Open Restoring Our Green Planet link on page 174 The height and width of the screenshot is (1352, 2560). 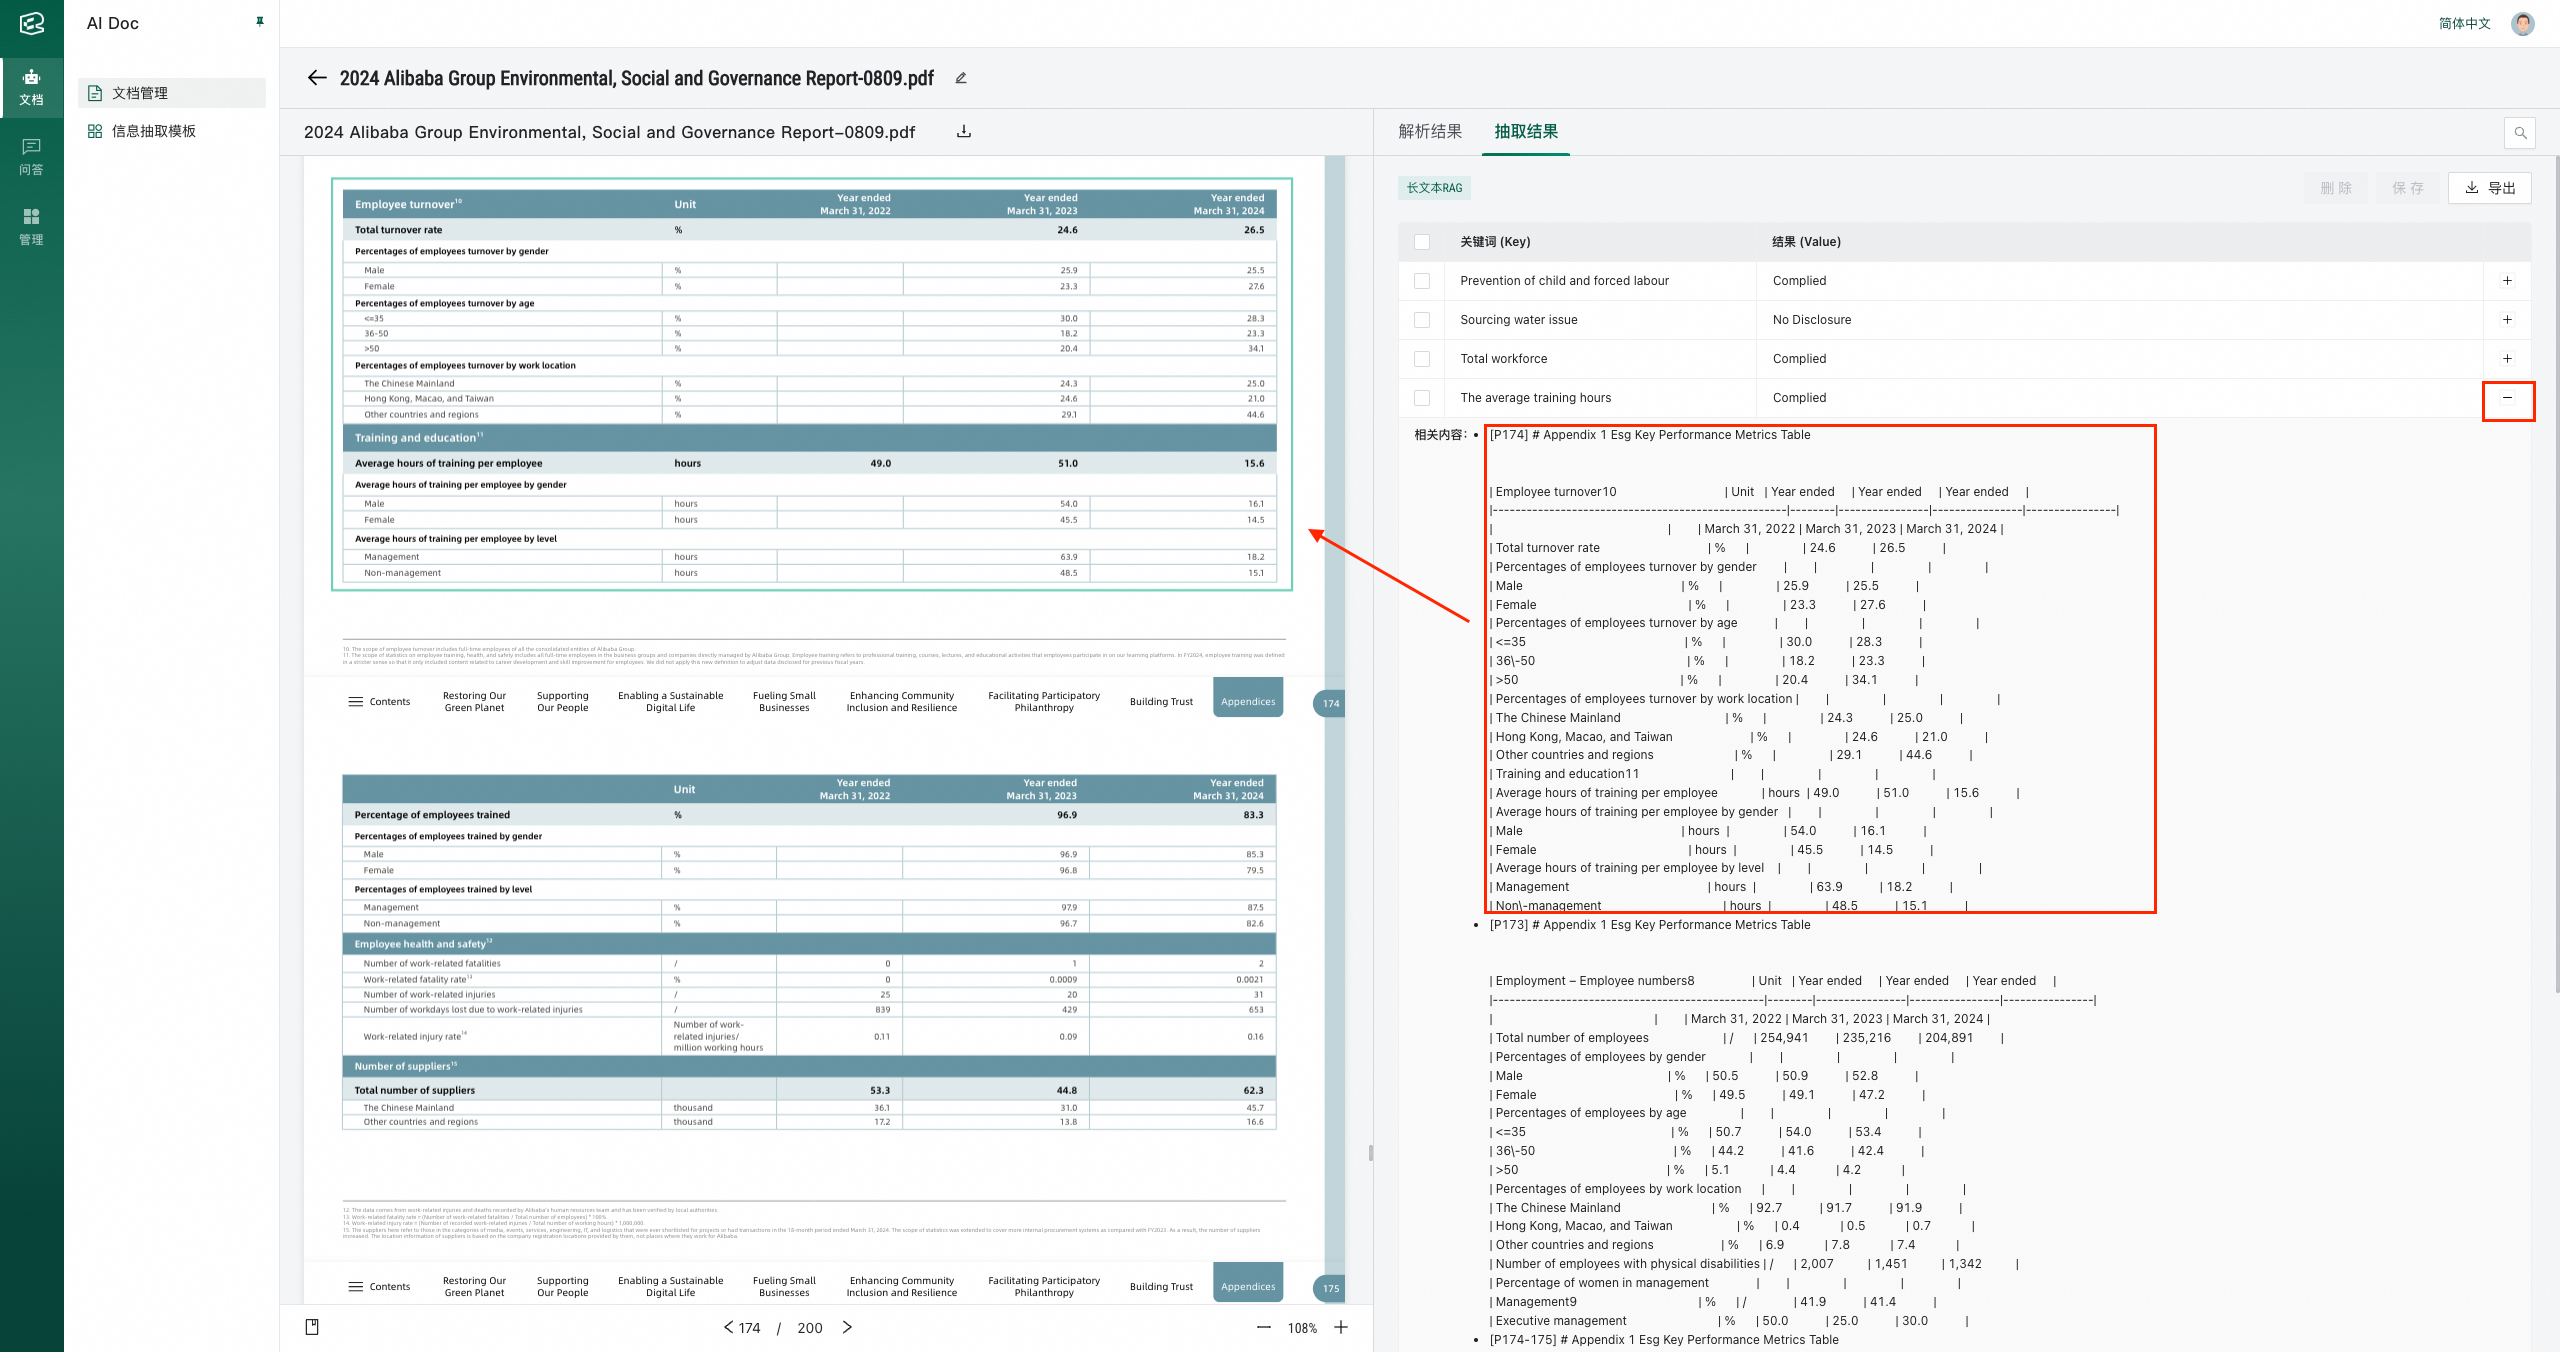click(x=474, y=701)
